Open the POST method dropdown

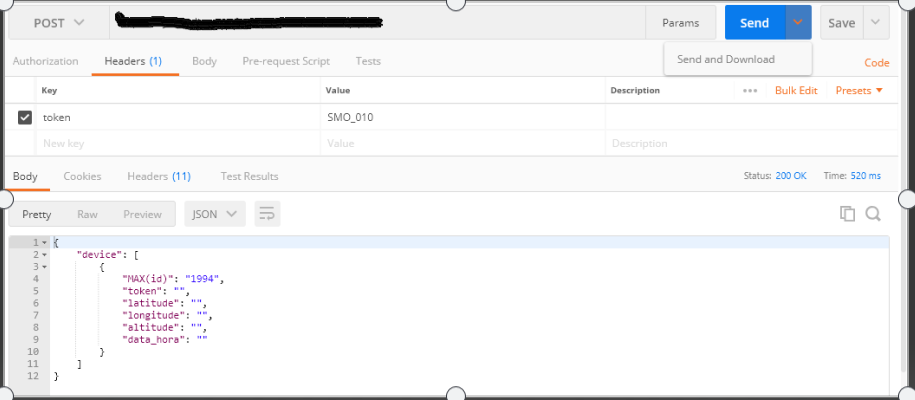[x=58, y=23]
